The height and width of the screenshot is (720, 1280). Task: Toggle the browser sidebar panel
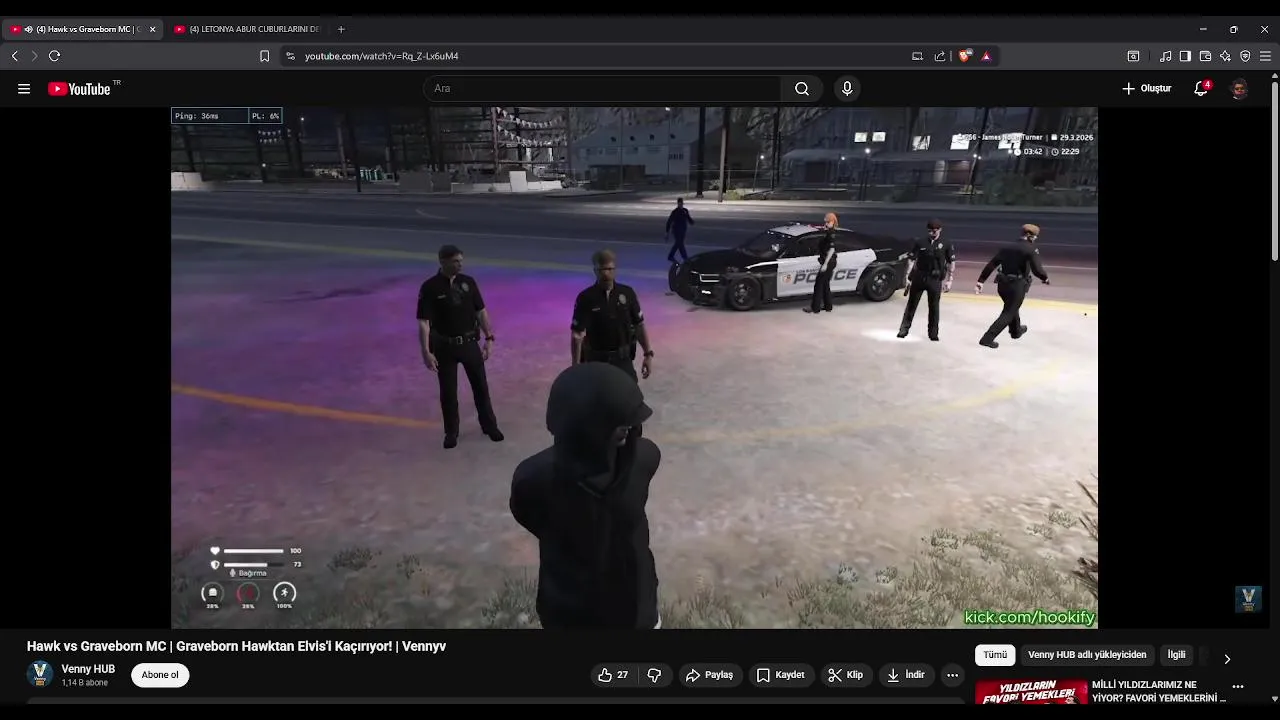pyautogui.click(x=1185, y=56)
